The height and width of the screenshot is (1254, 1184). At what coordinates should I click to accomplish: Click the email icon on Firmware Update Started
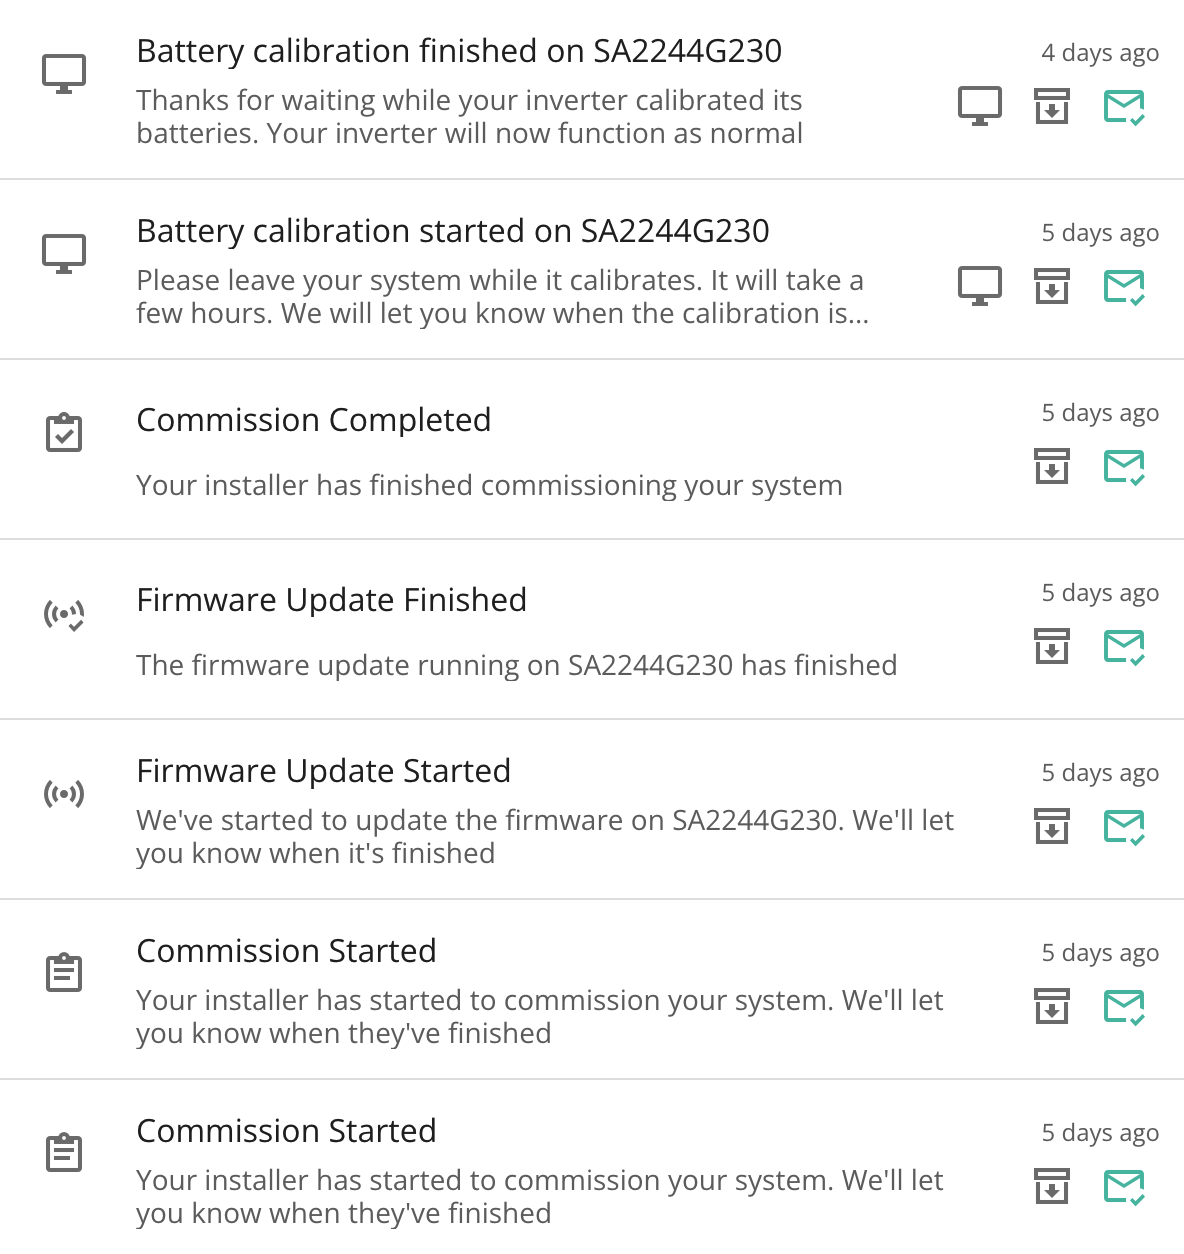pos(1124,827)
